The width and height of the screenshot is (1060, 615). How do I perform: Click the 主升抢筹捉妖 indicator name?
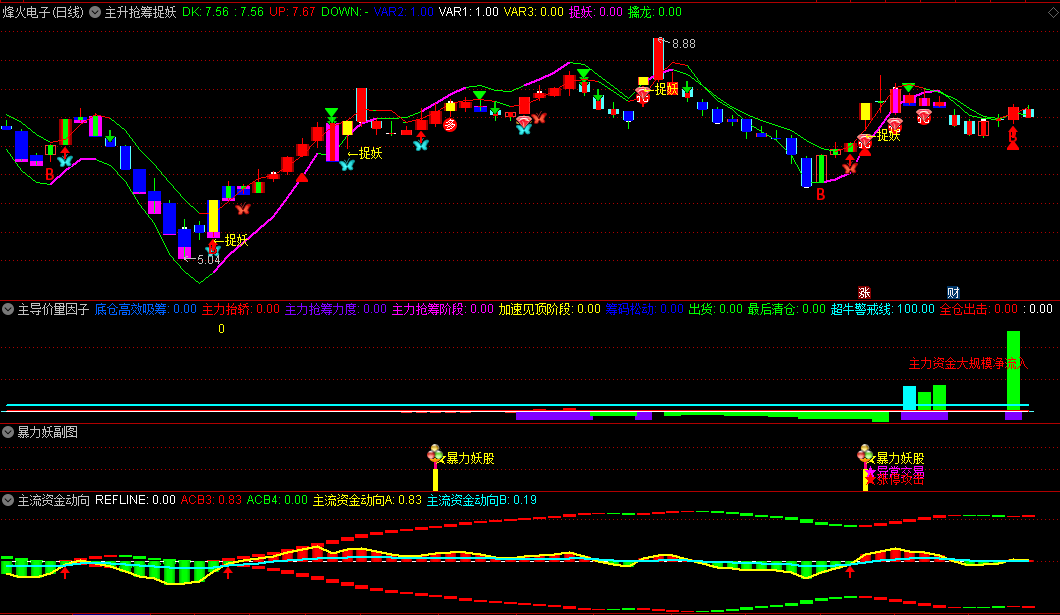pos(140,12)
